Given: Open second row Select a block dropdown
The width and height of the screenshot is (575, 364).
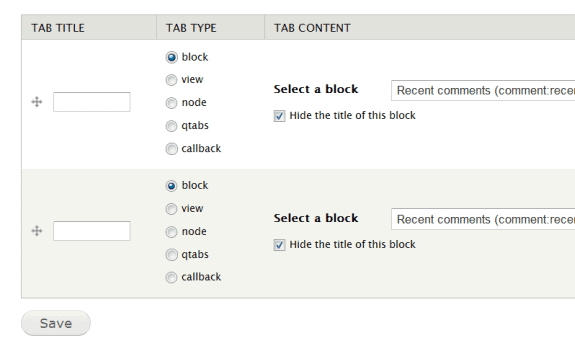Looking at the screenshot, I should pos(483,219).
